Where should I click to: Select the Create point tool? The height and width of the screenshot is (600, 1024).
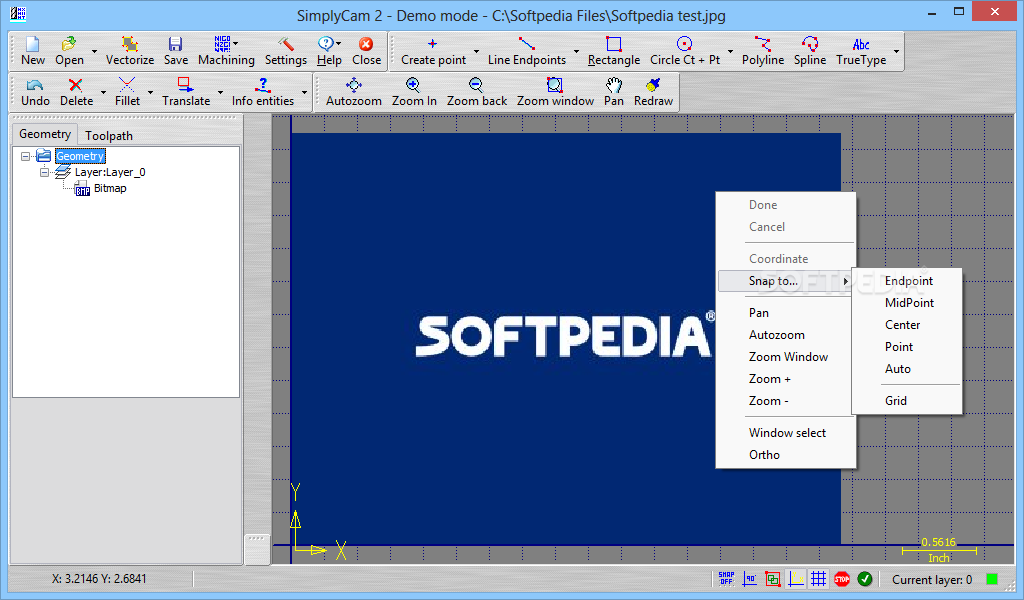pos(433,51)
